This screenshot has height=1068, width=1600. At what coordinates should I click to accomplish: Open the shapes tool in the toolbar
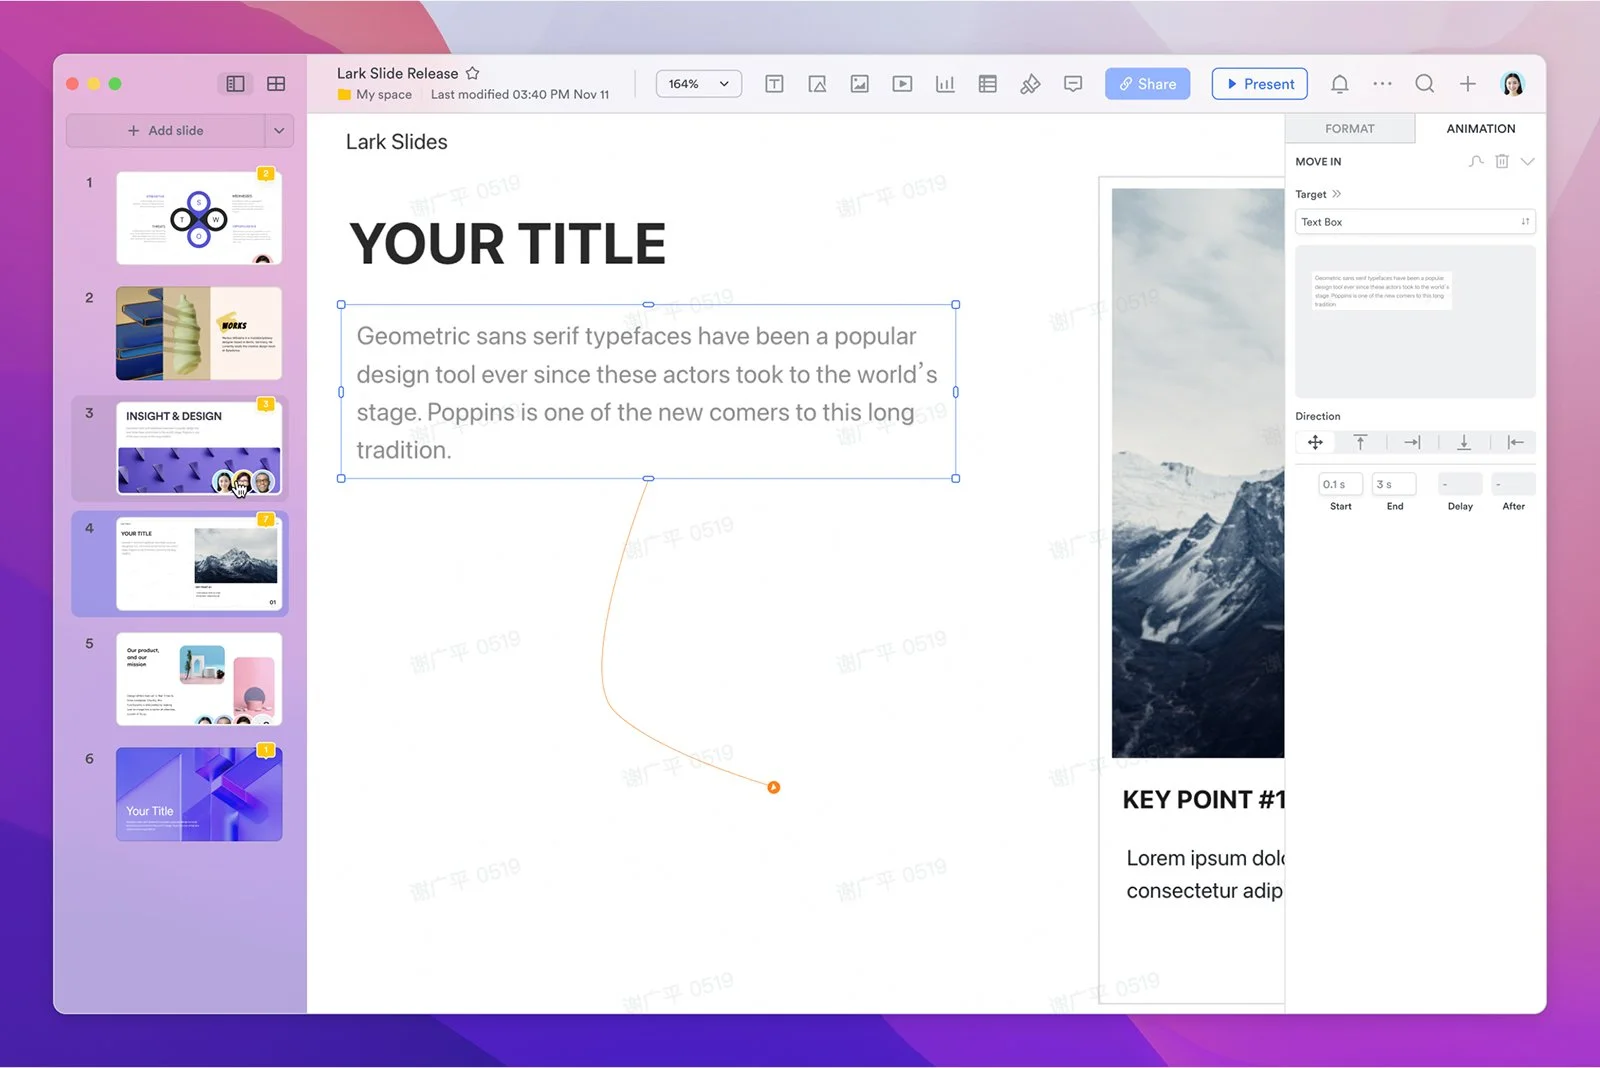tap(817, 84)
